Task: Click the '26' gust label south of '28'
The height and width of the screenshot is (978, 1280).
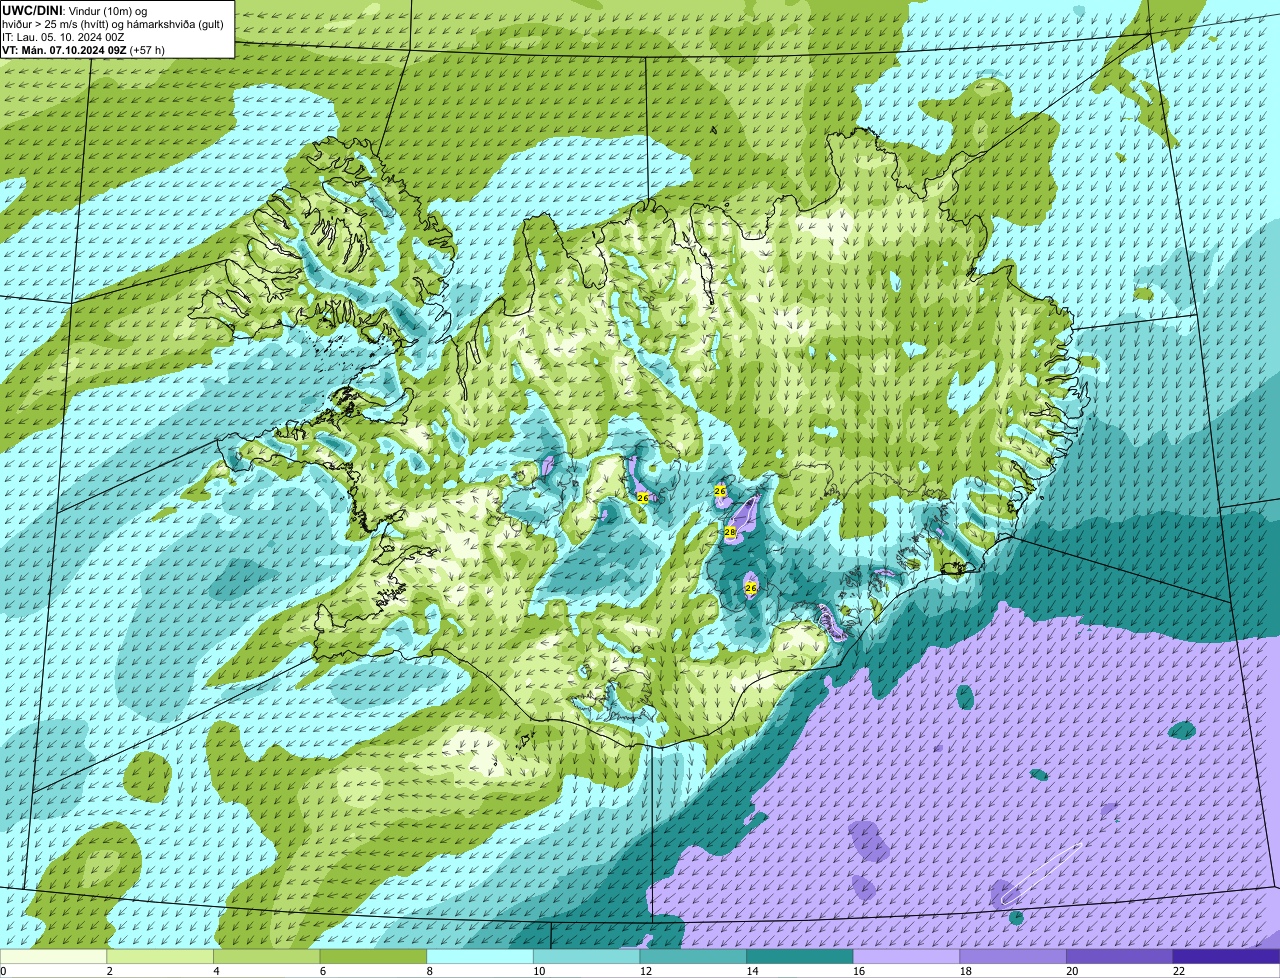Action: (751, 588)
